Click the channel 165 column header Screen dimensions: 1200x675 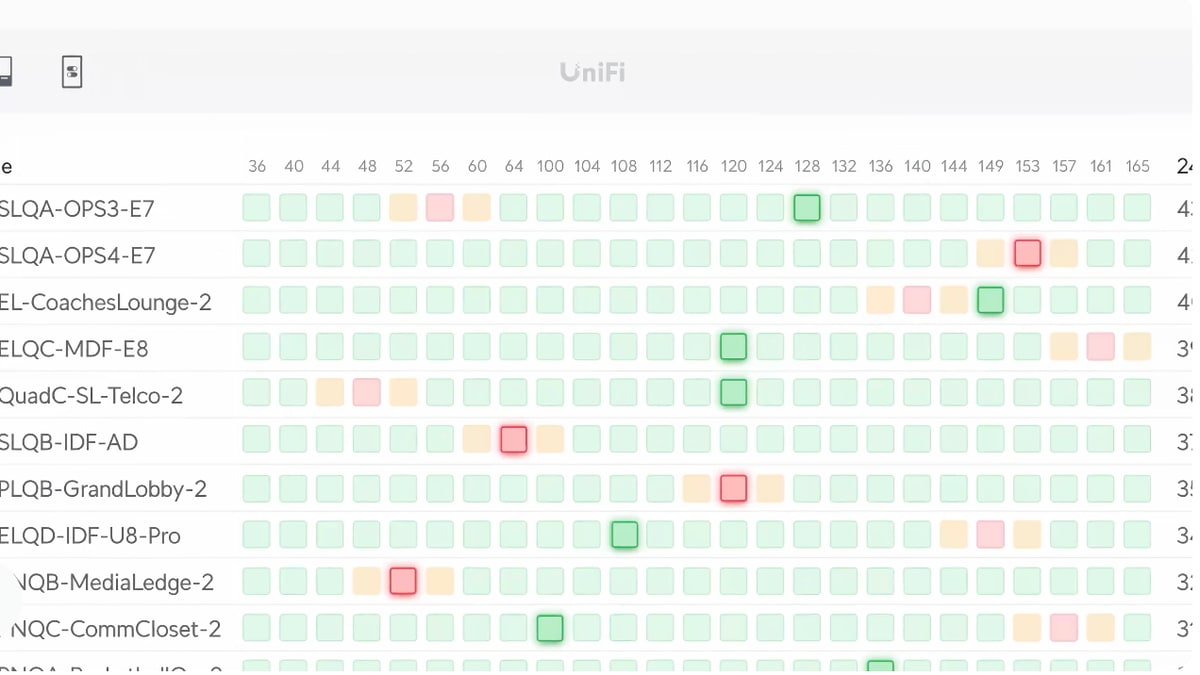[1137, 167]
